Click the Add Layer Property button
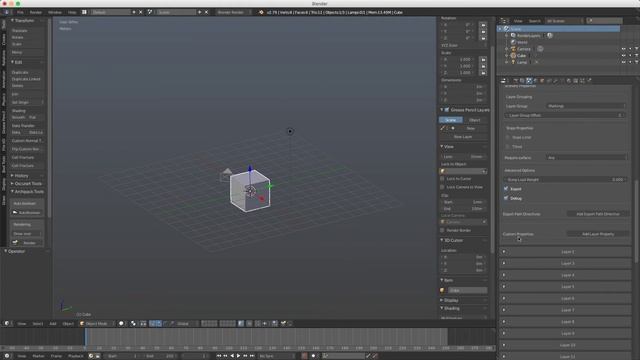This screenshot has height=360, width=640. tap(598, 234)
